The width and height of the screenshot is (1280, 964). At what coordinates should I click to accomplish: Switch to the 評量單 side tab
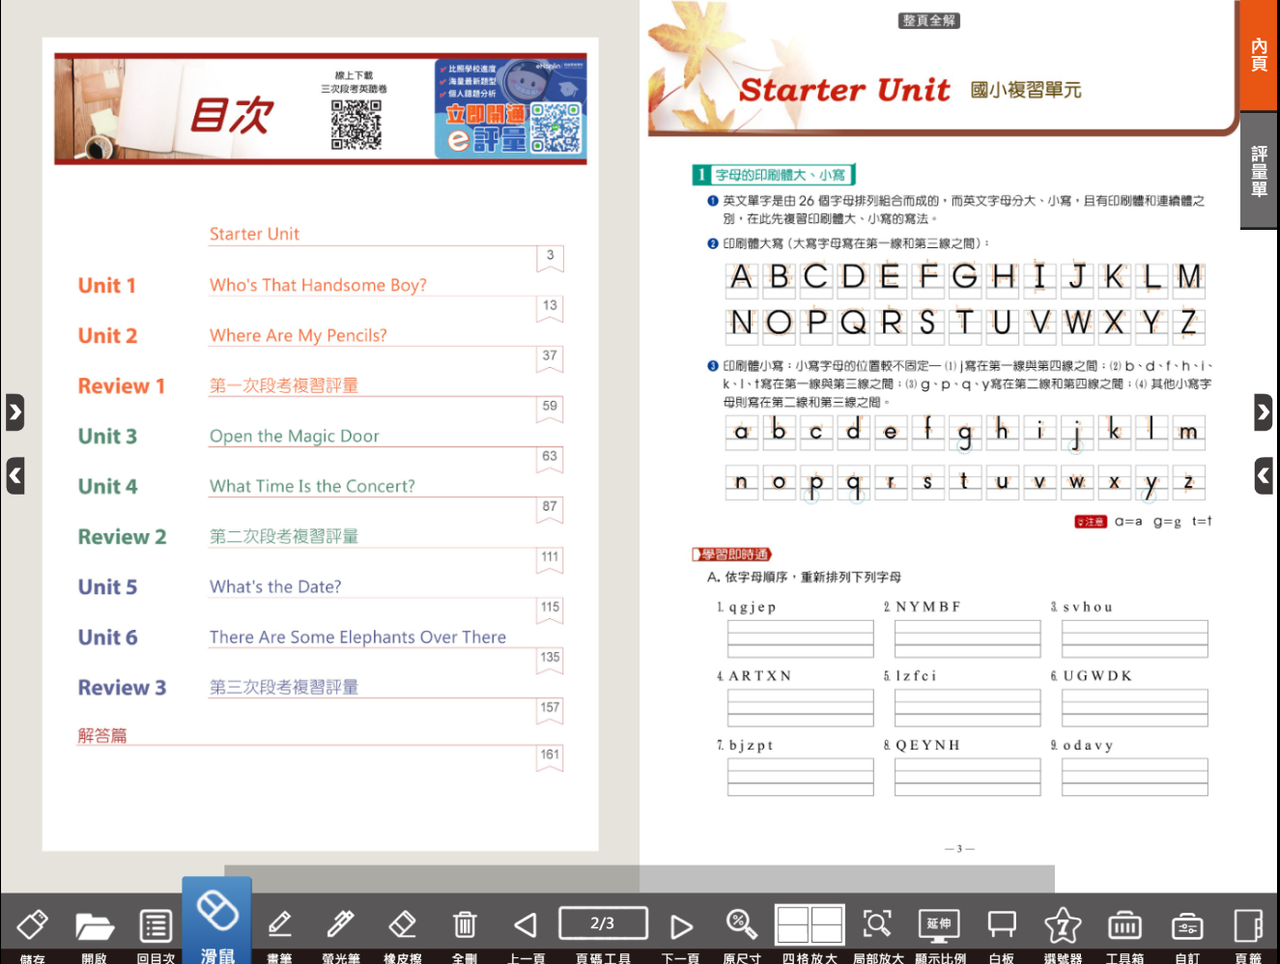[x=1259, y=171]
